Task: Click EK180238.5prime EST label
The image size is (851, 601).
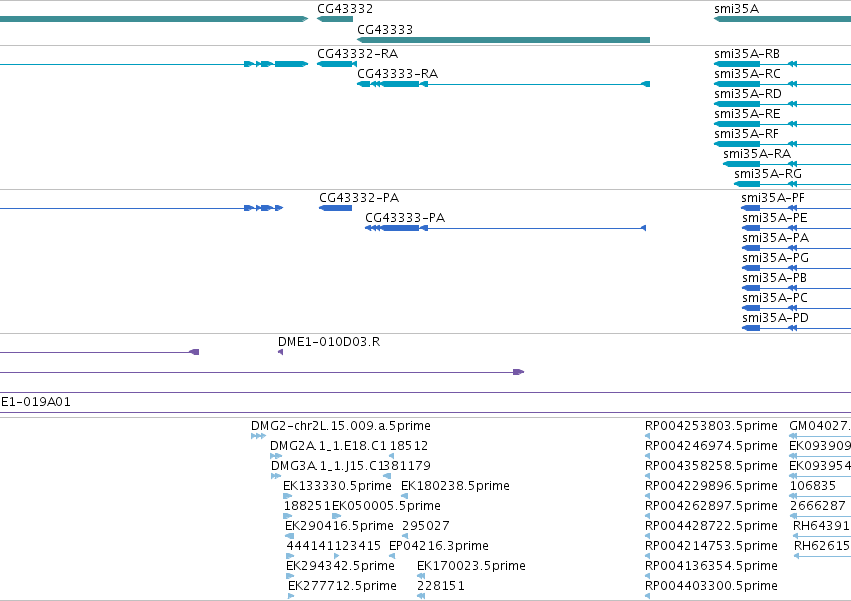Action: click(x=455, y=486)
